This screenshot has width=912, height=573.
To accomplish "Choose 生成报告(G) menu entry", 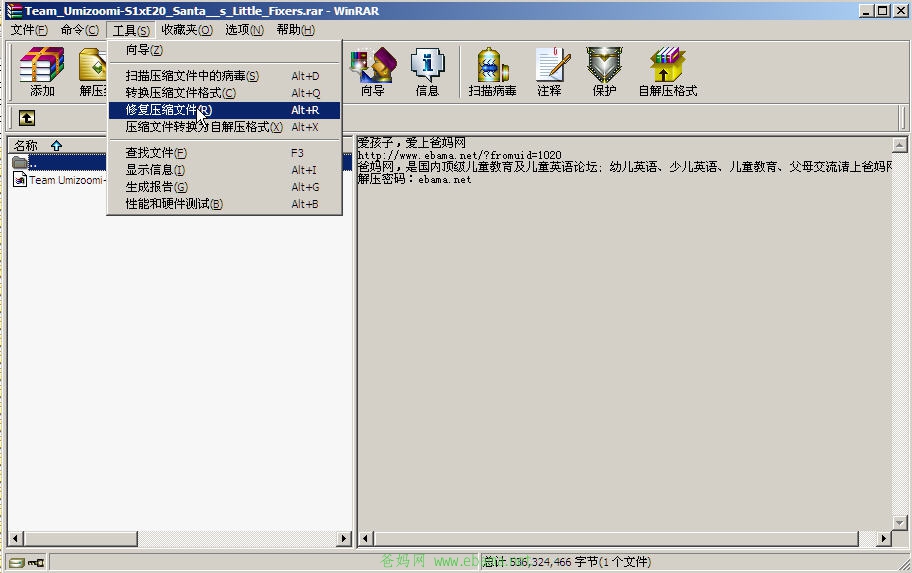I will 225,187.
